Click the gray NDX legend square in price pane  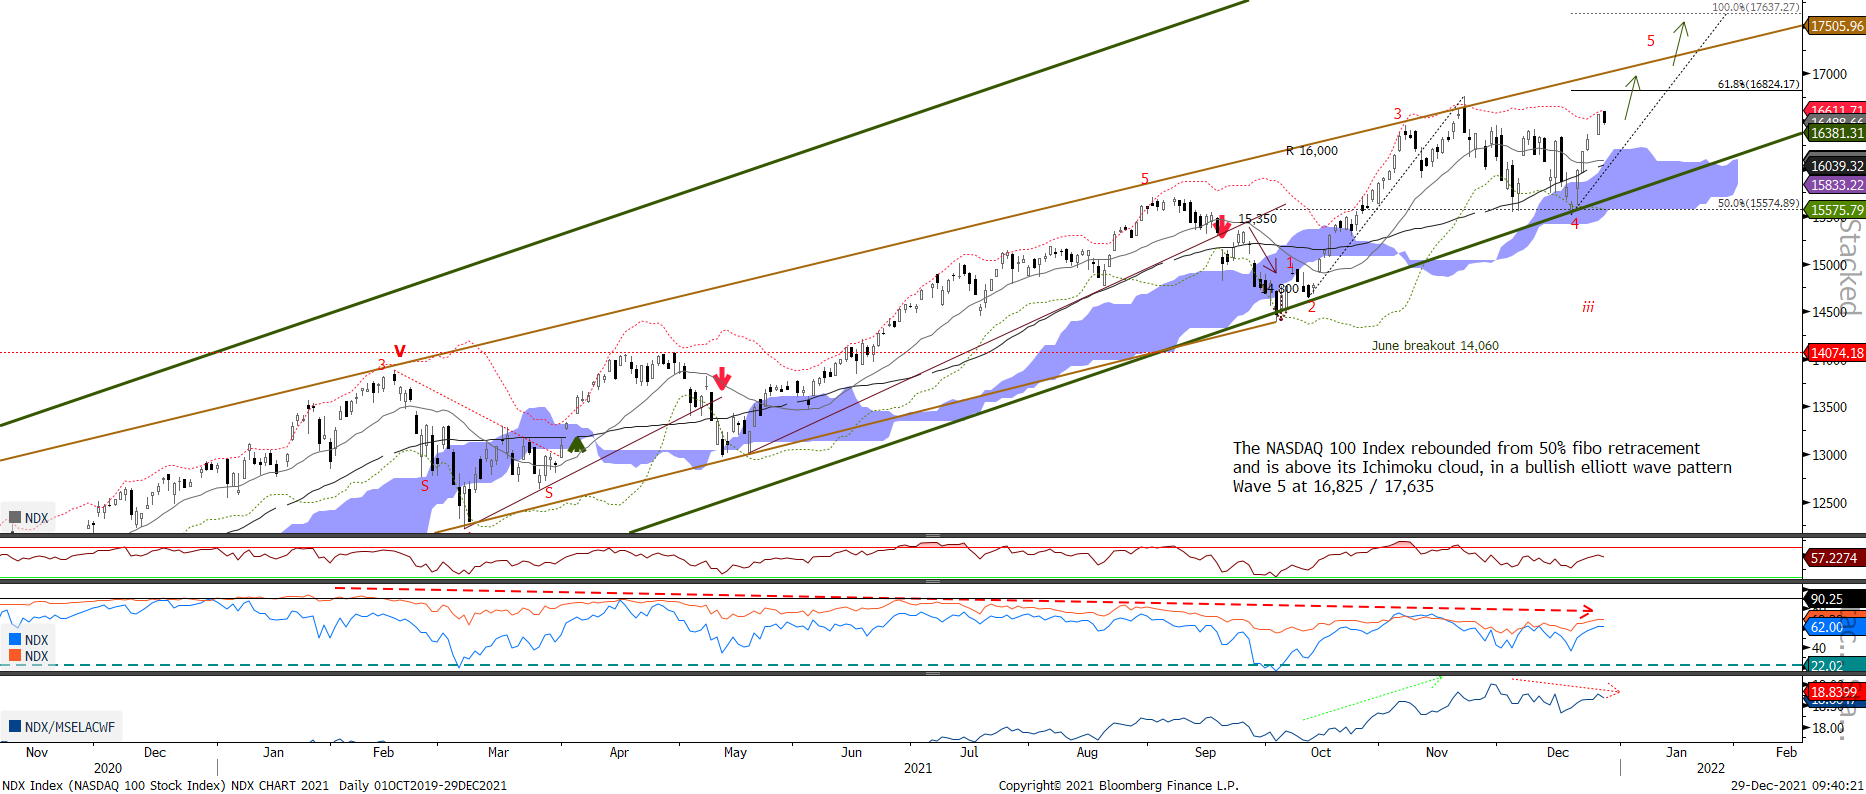tap(15, 518)
